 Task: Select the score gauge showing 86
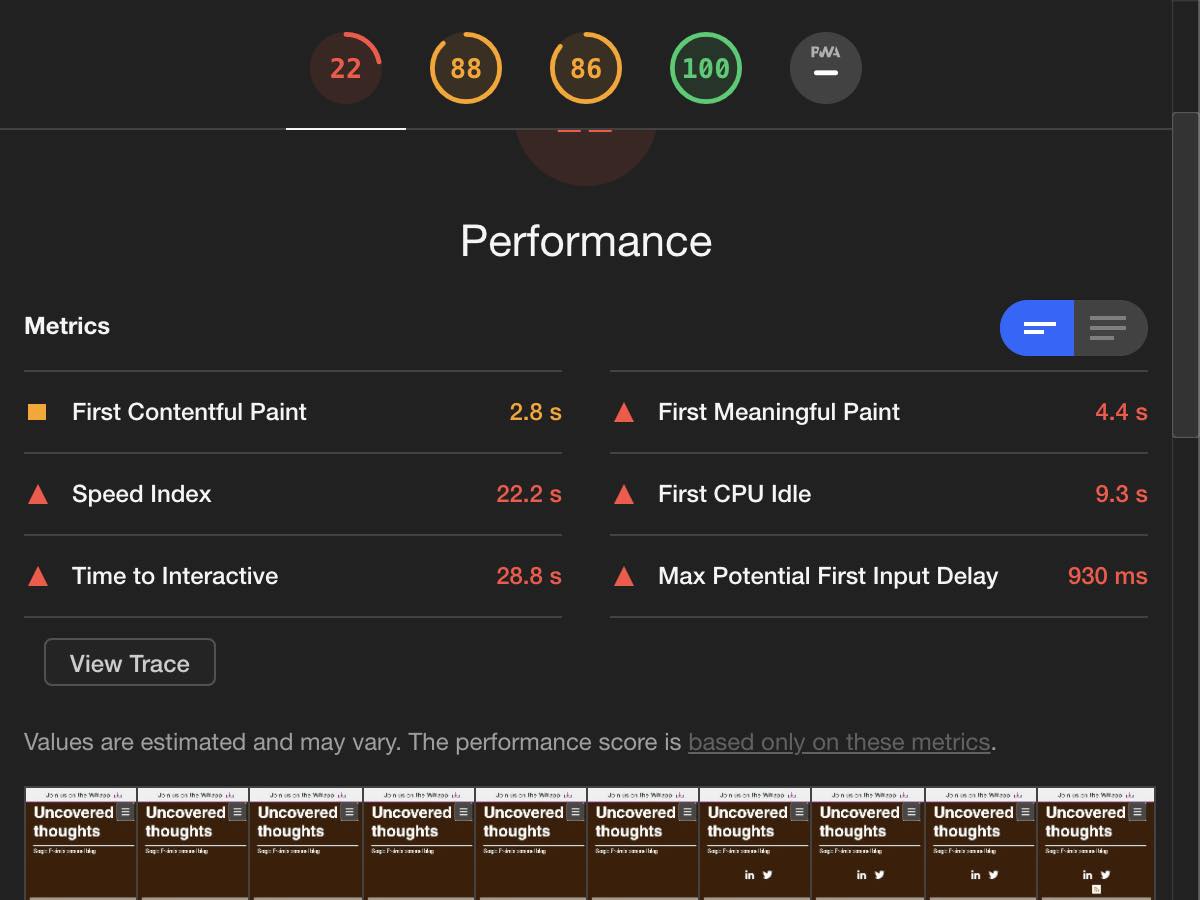tap(586, 68)
